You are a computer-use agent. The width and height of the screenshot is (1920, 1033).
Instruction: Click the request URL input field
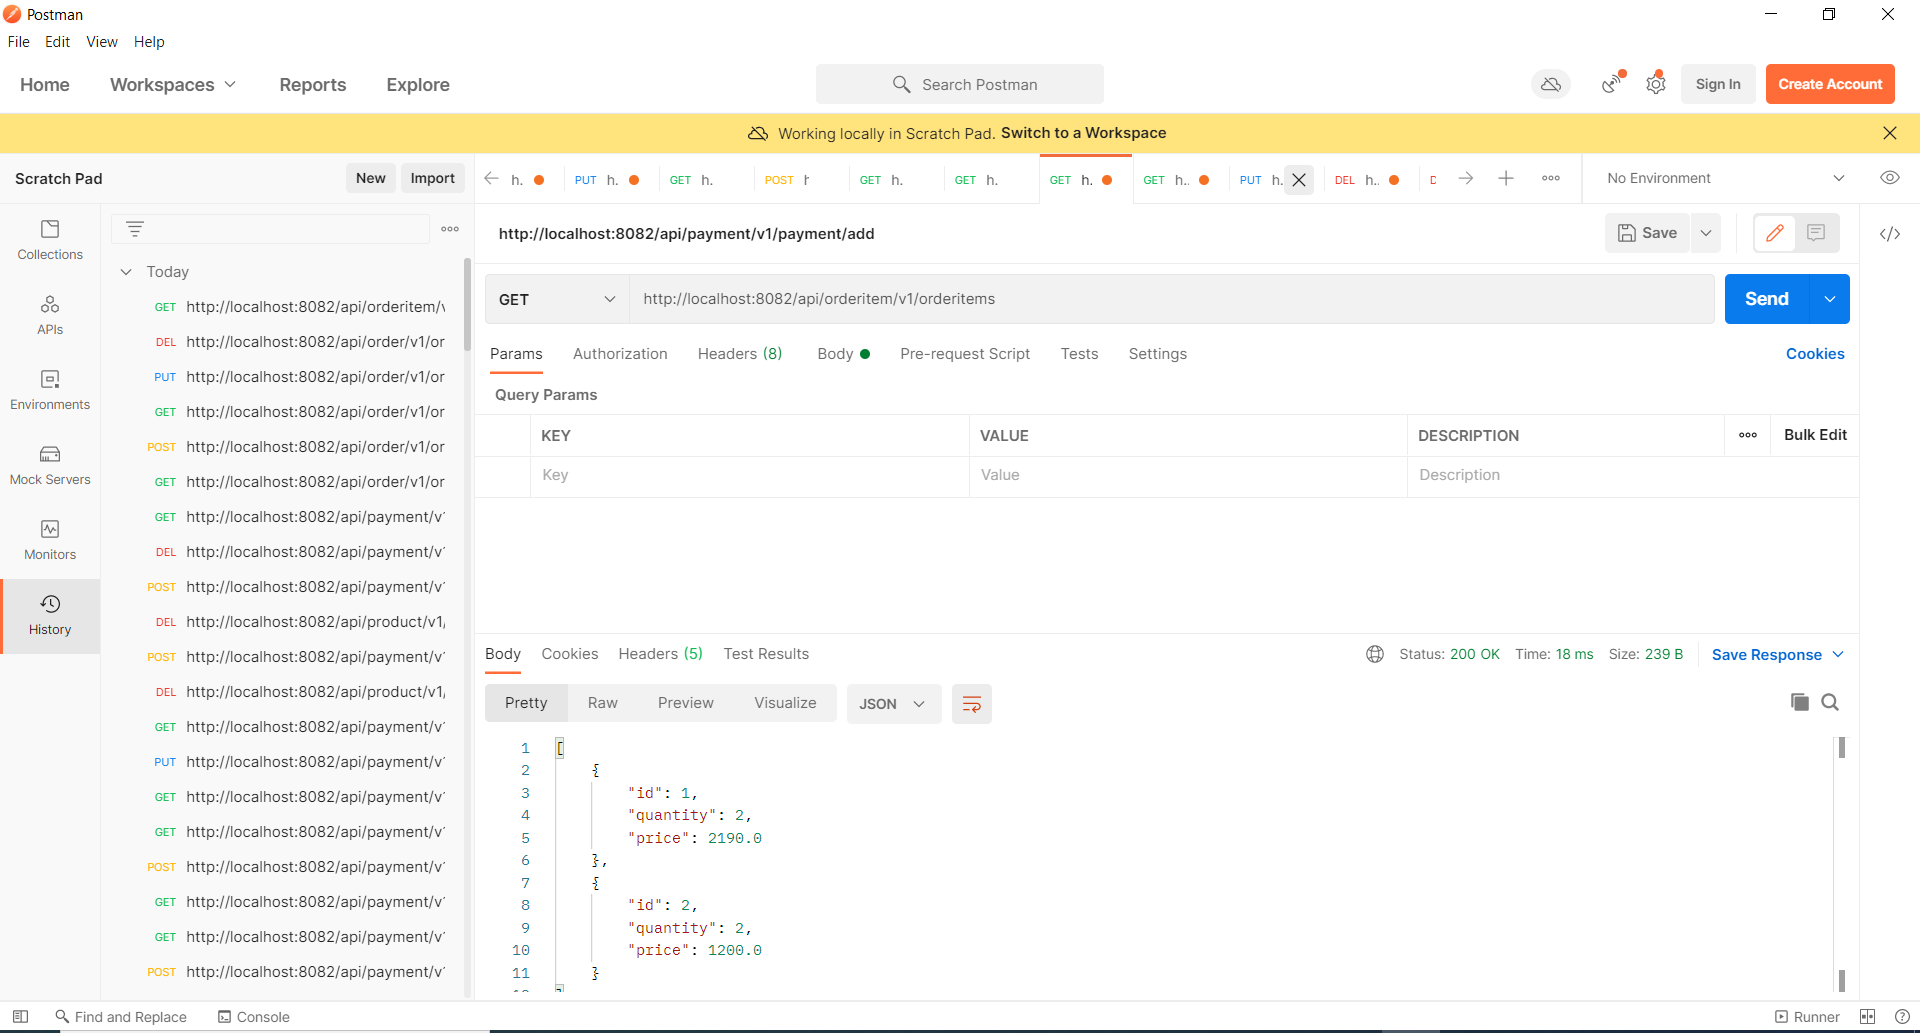click(x=1171, y=299)
